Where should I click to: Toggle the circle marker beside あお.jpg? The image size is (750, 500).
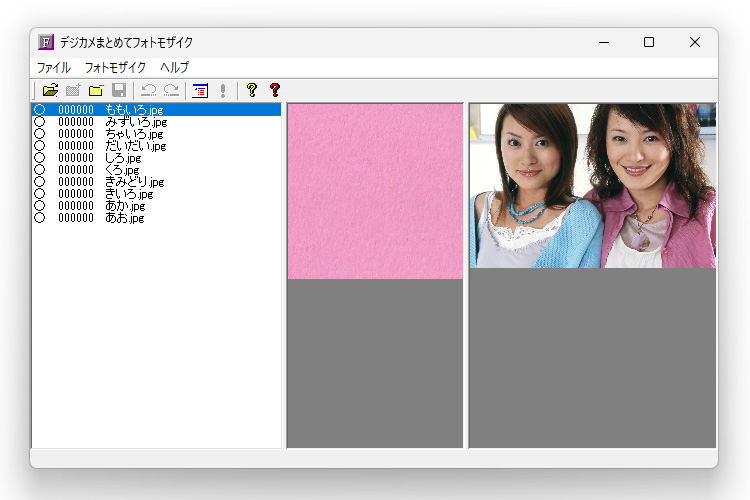coord(40,217)
